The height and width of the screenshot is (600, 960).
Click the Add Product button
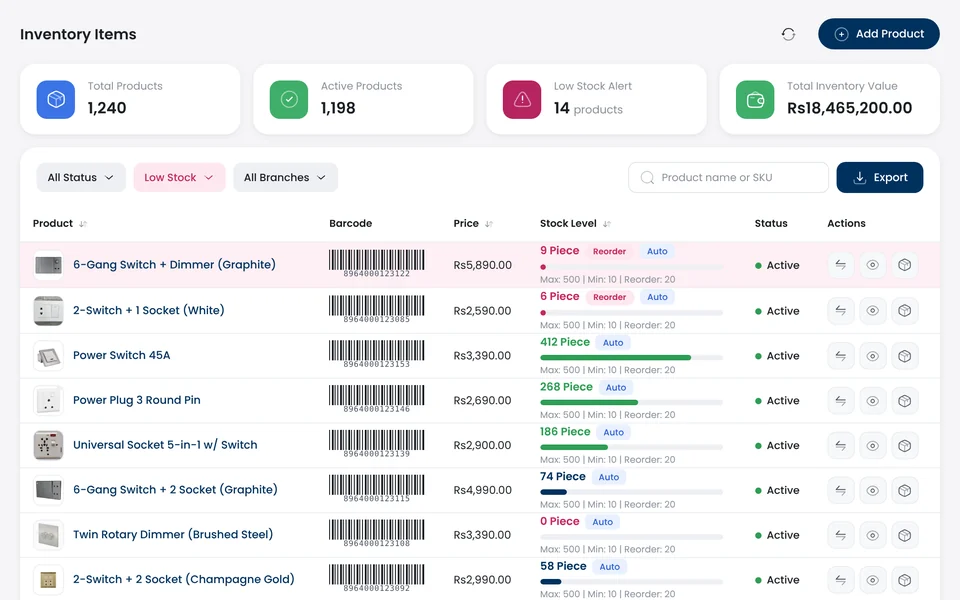point(879,34)
